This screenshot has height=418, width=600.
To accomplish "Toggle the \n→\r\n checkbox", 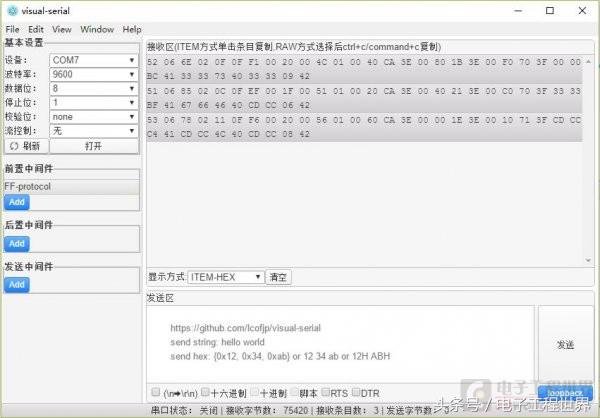I will [x=155, y=392].
